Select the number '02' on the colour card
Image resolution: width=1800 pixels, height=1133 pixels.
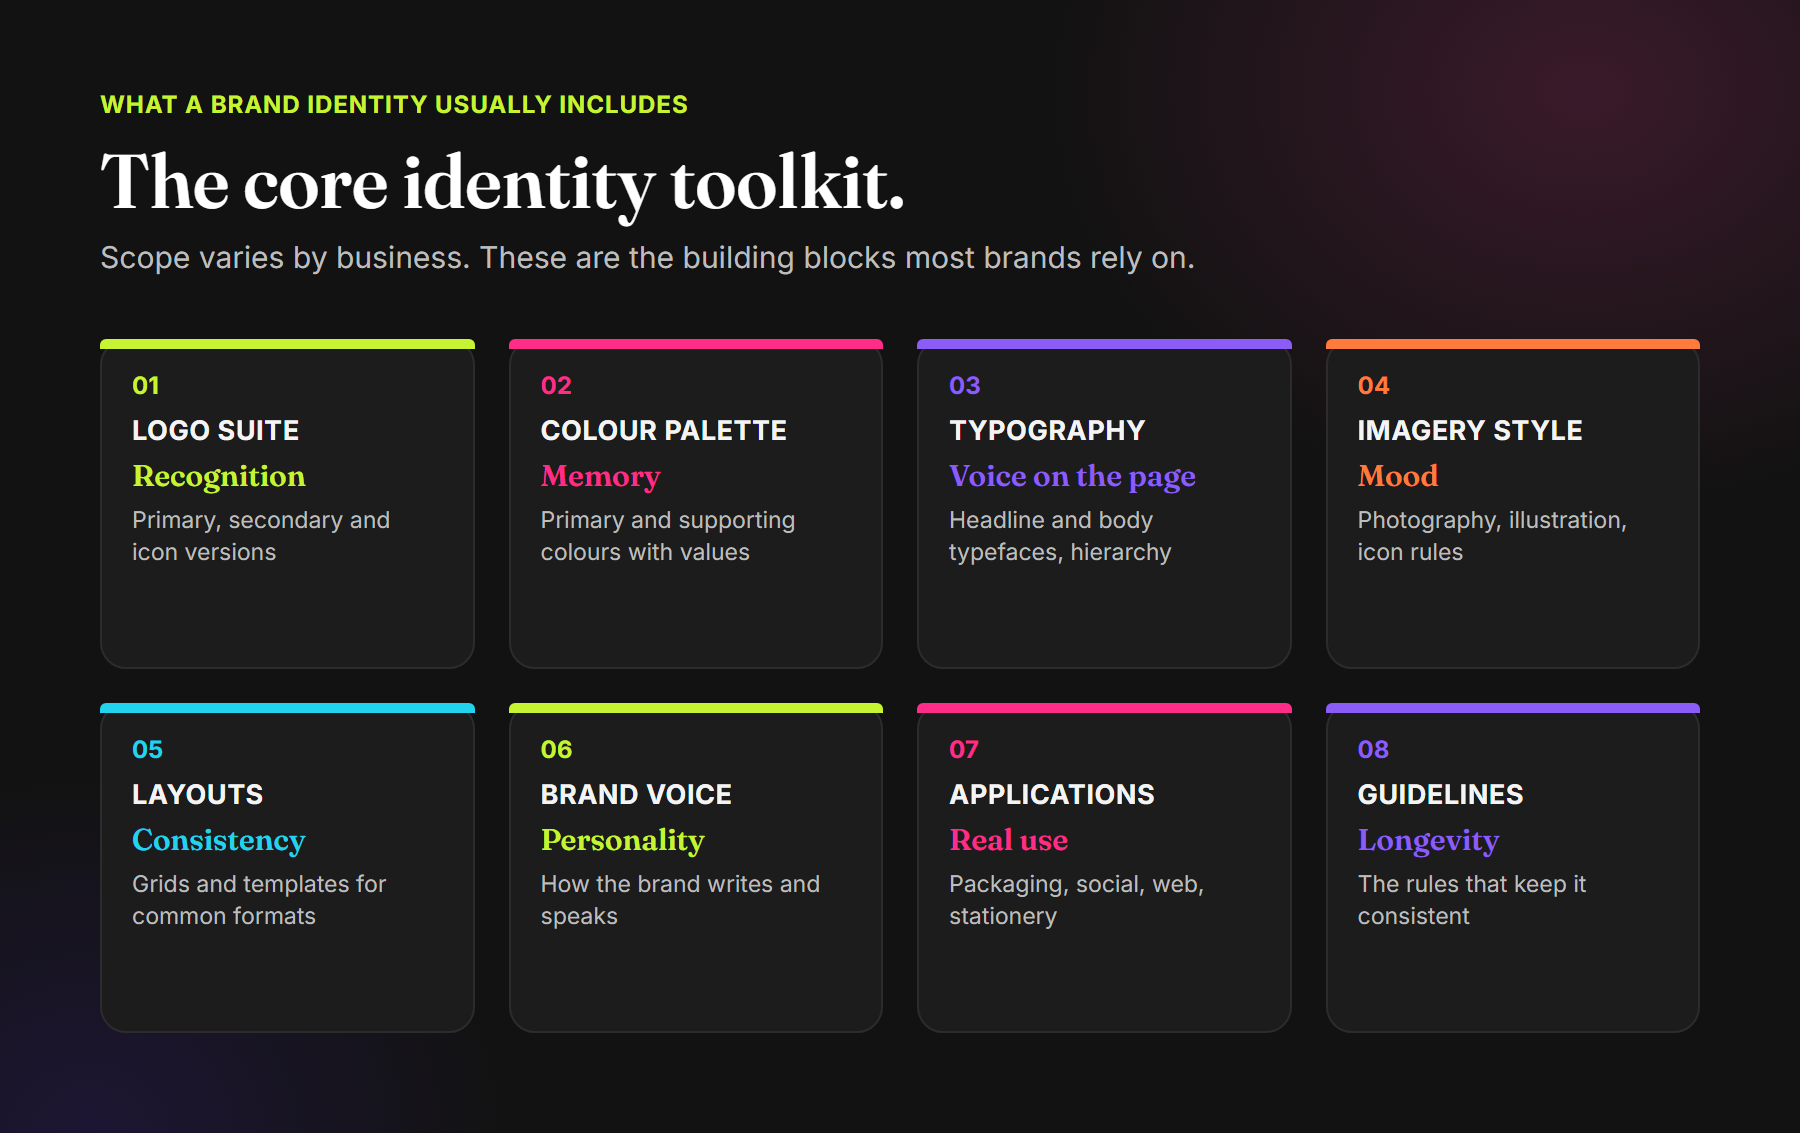556,386
